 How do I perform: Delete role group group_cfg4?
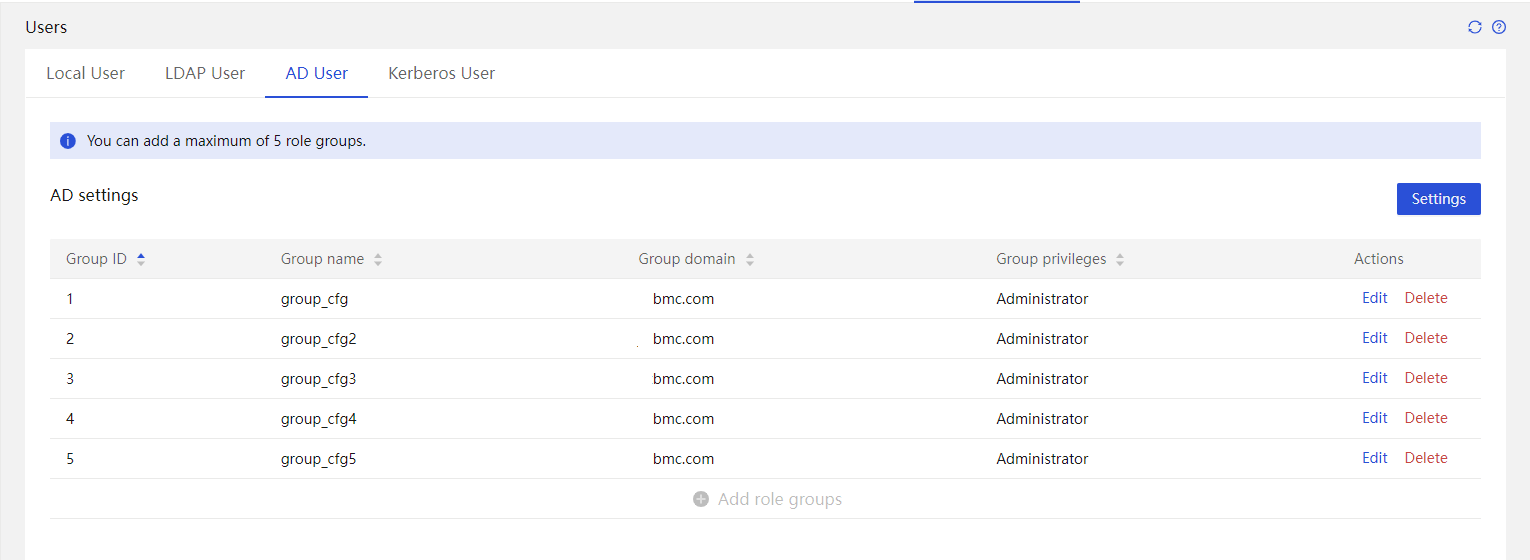click(x=1426, y=418)
